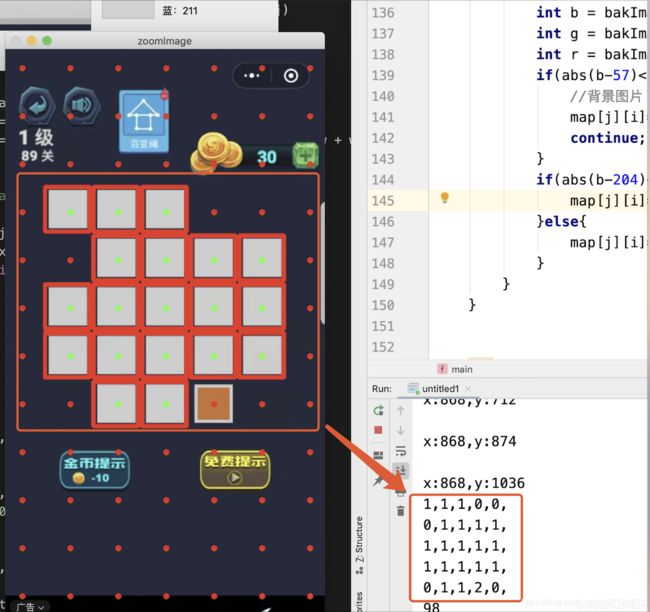Viewport: 650px width, 612px height.
Task: Click the restore layout icon in the Run panel
Action: point(378,455)
